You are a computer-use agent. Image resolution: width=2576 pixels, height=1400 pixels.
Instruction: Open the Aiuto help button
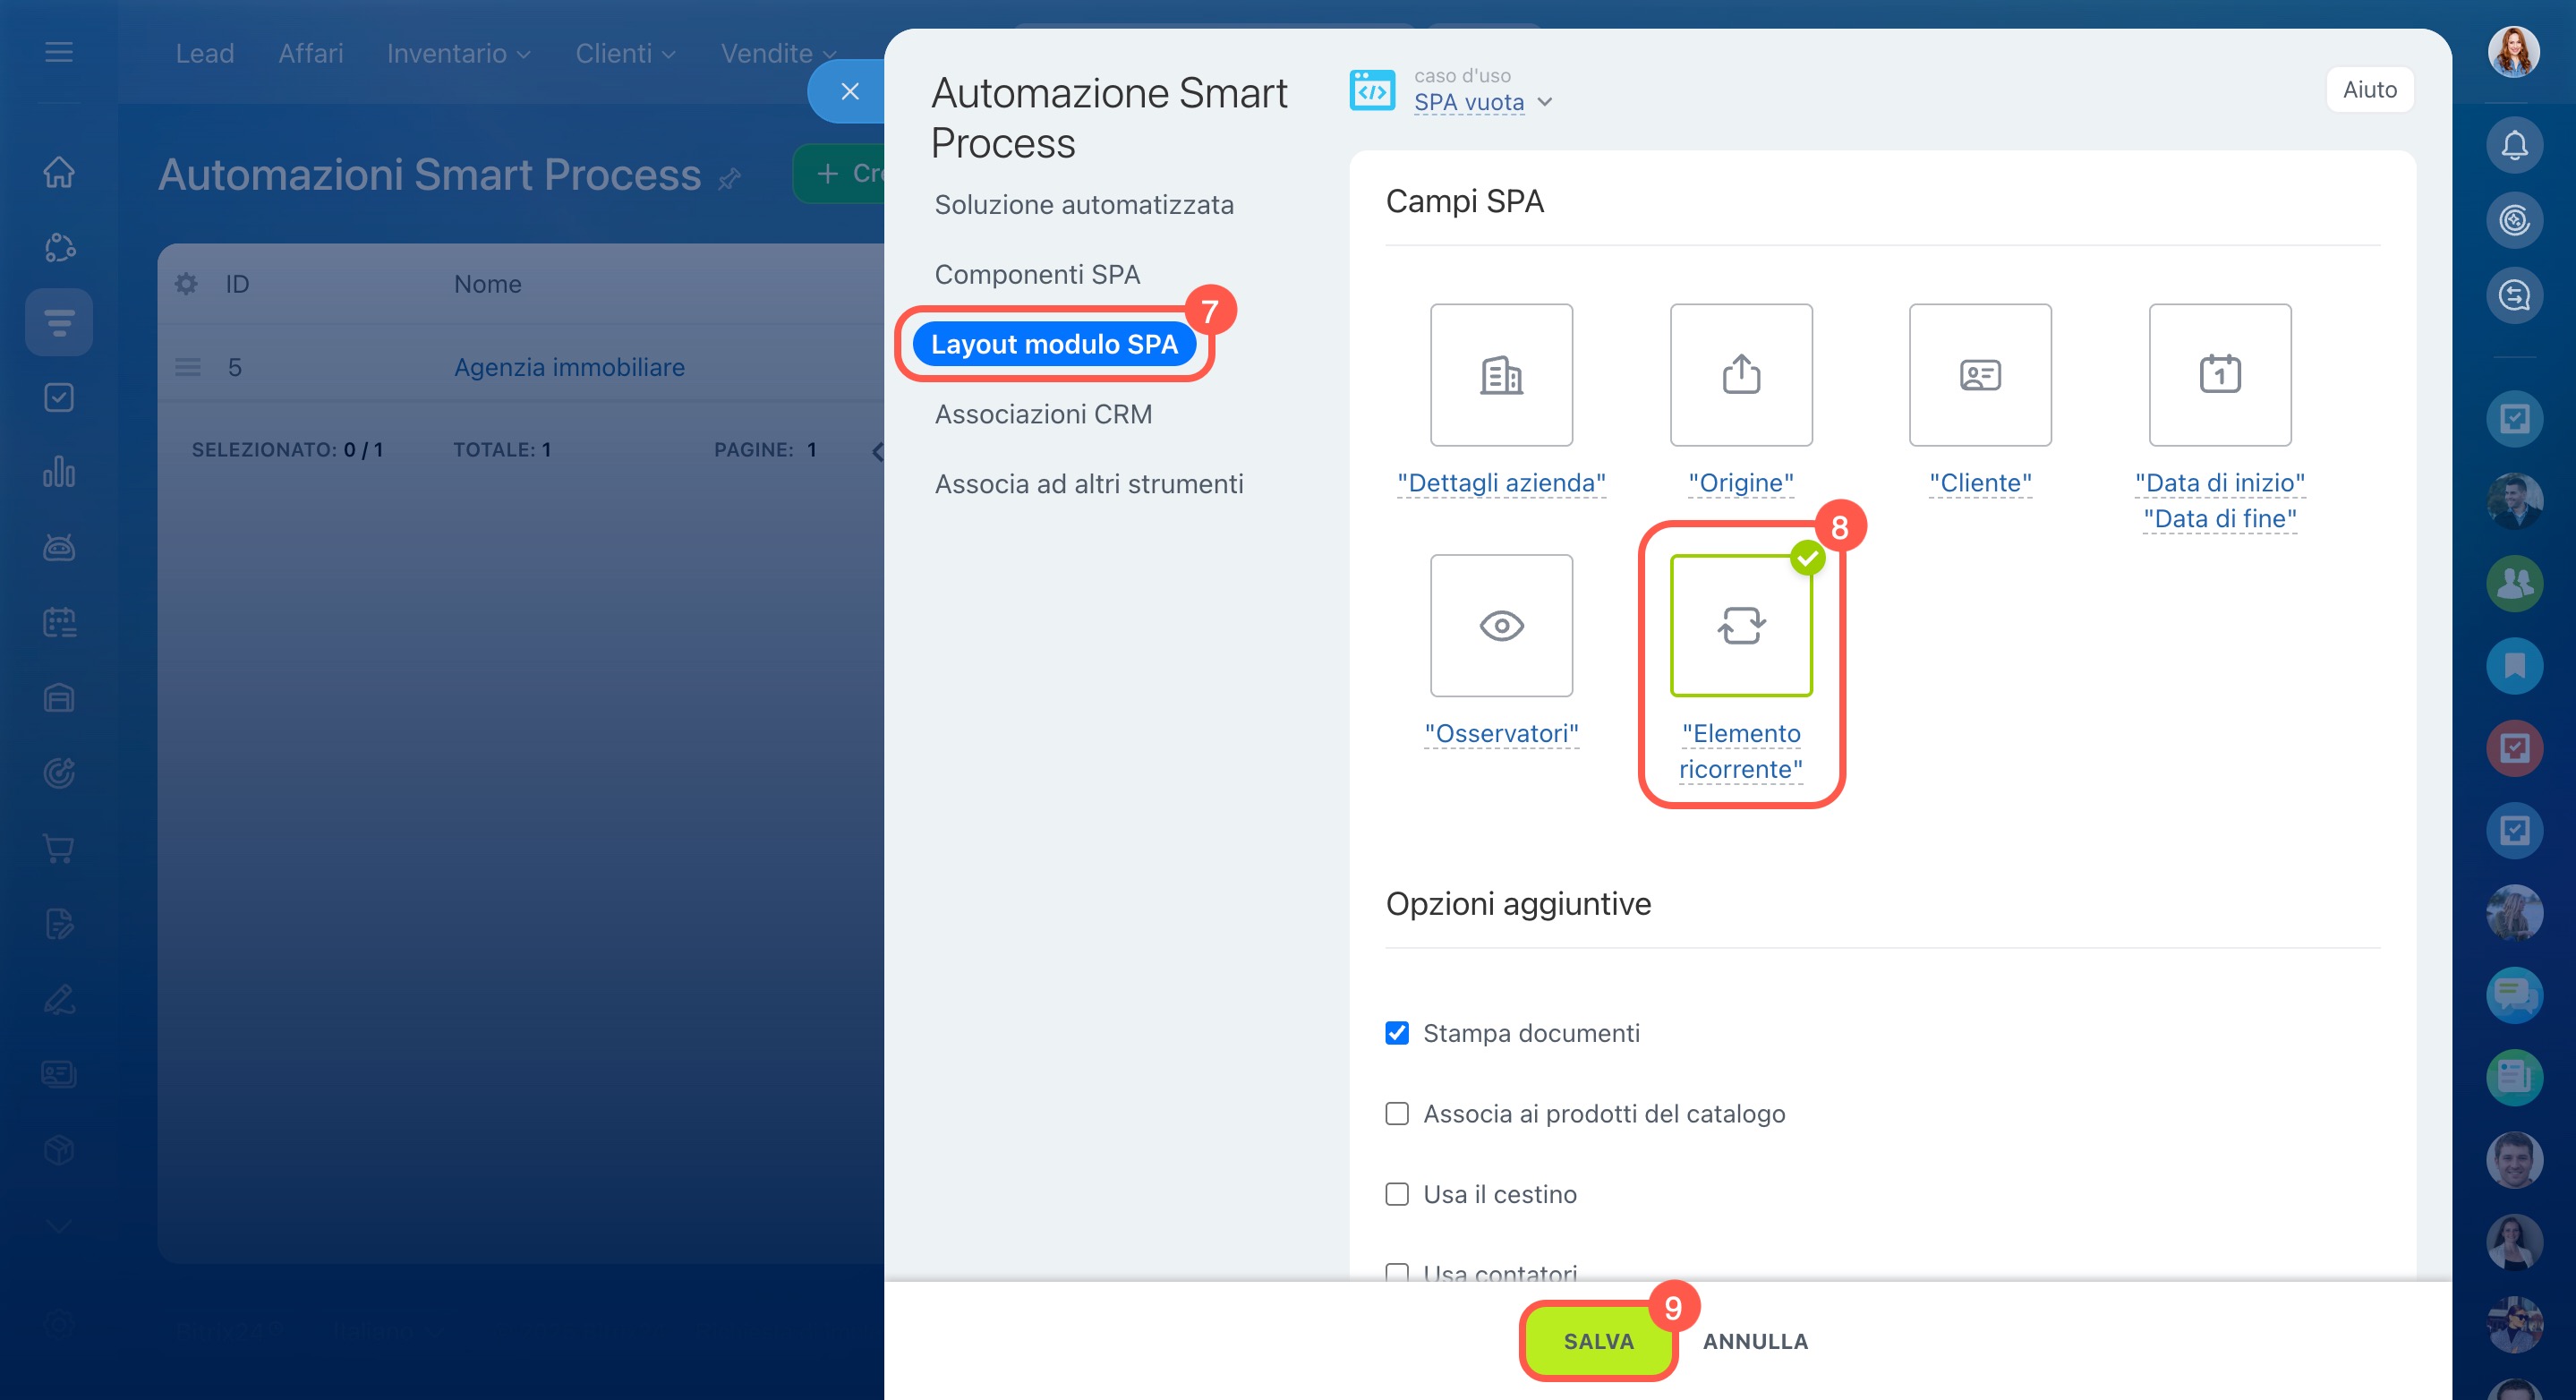[2369, 90]
